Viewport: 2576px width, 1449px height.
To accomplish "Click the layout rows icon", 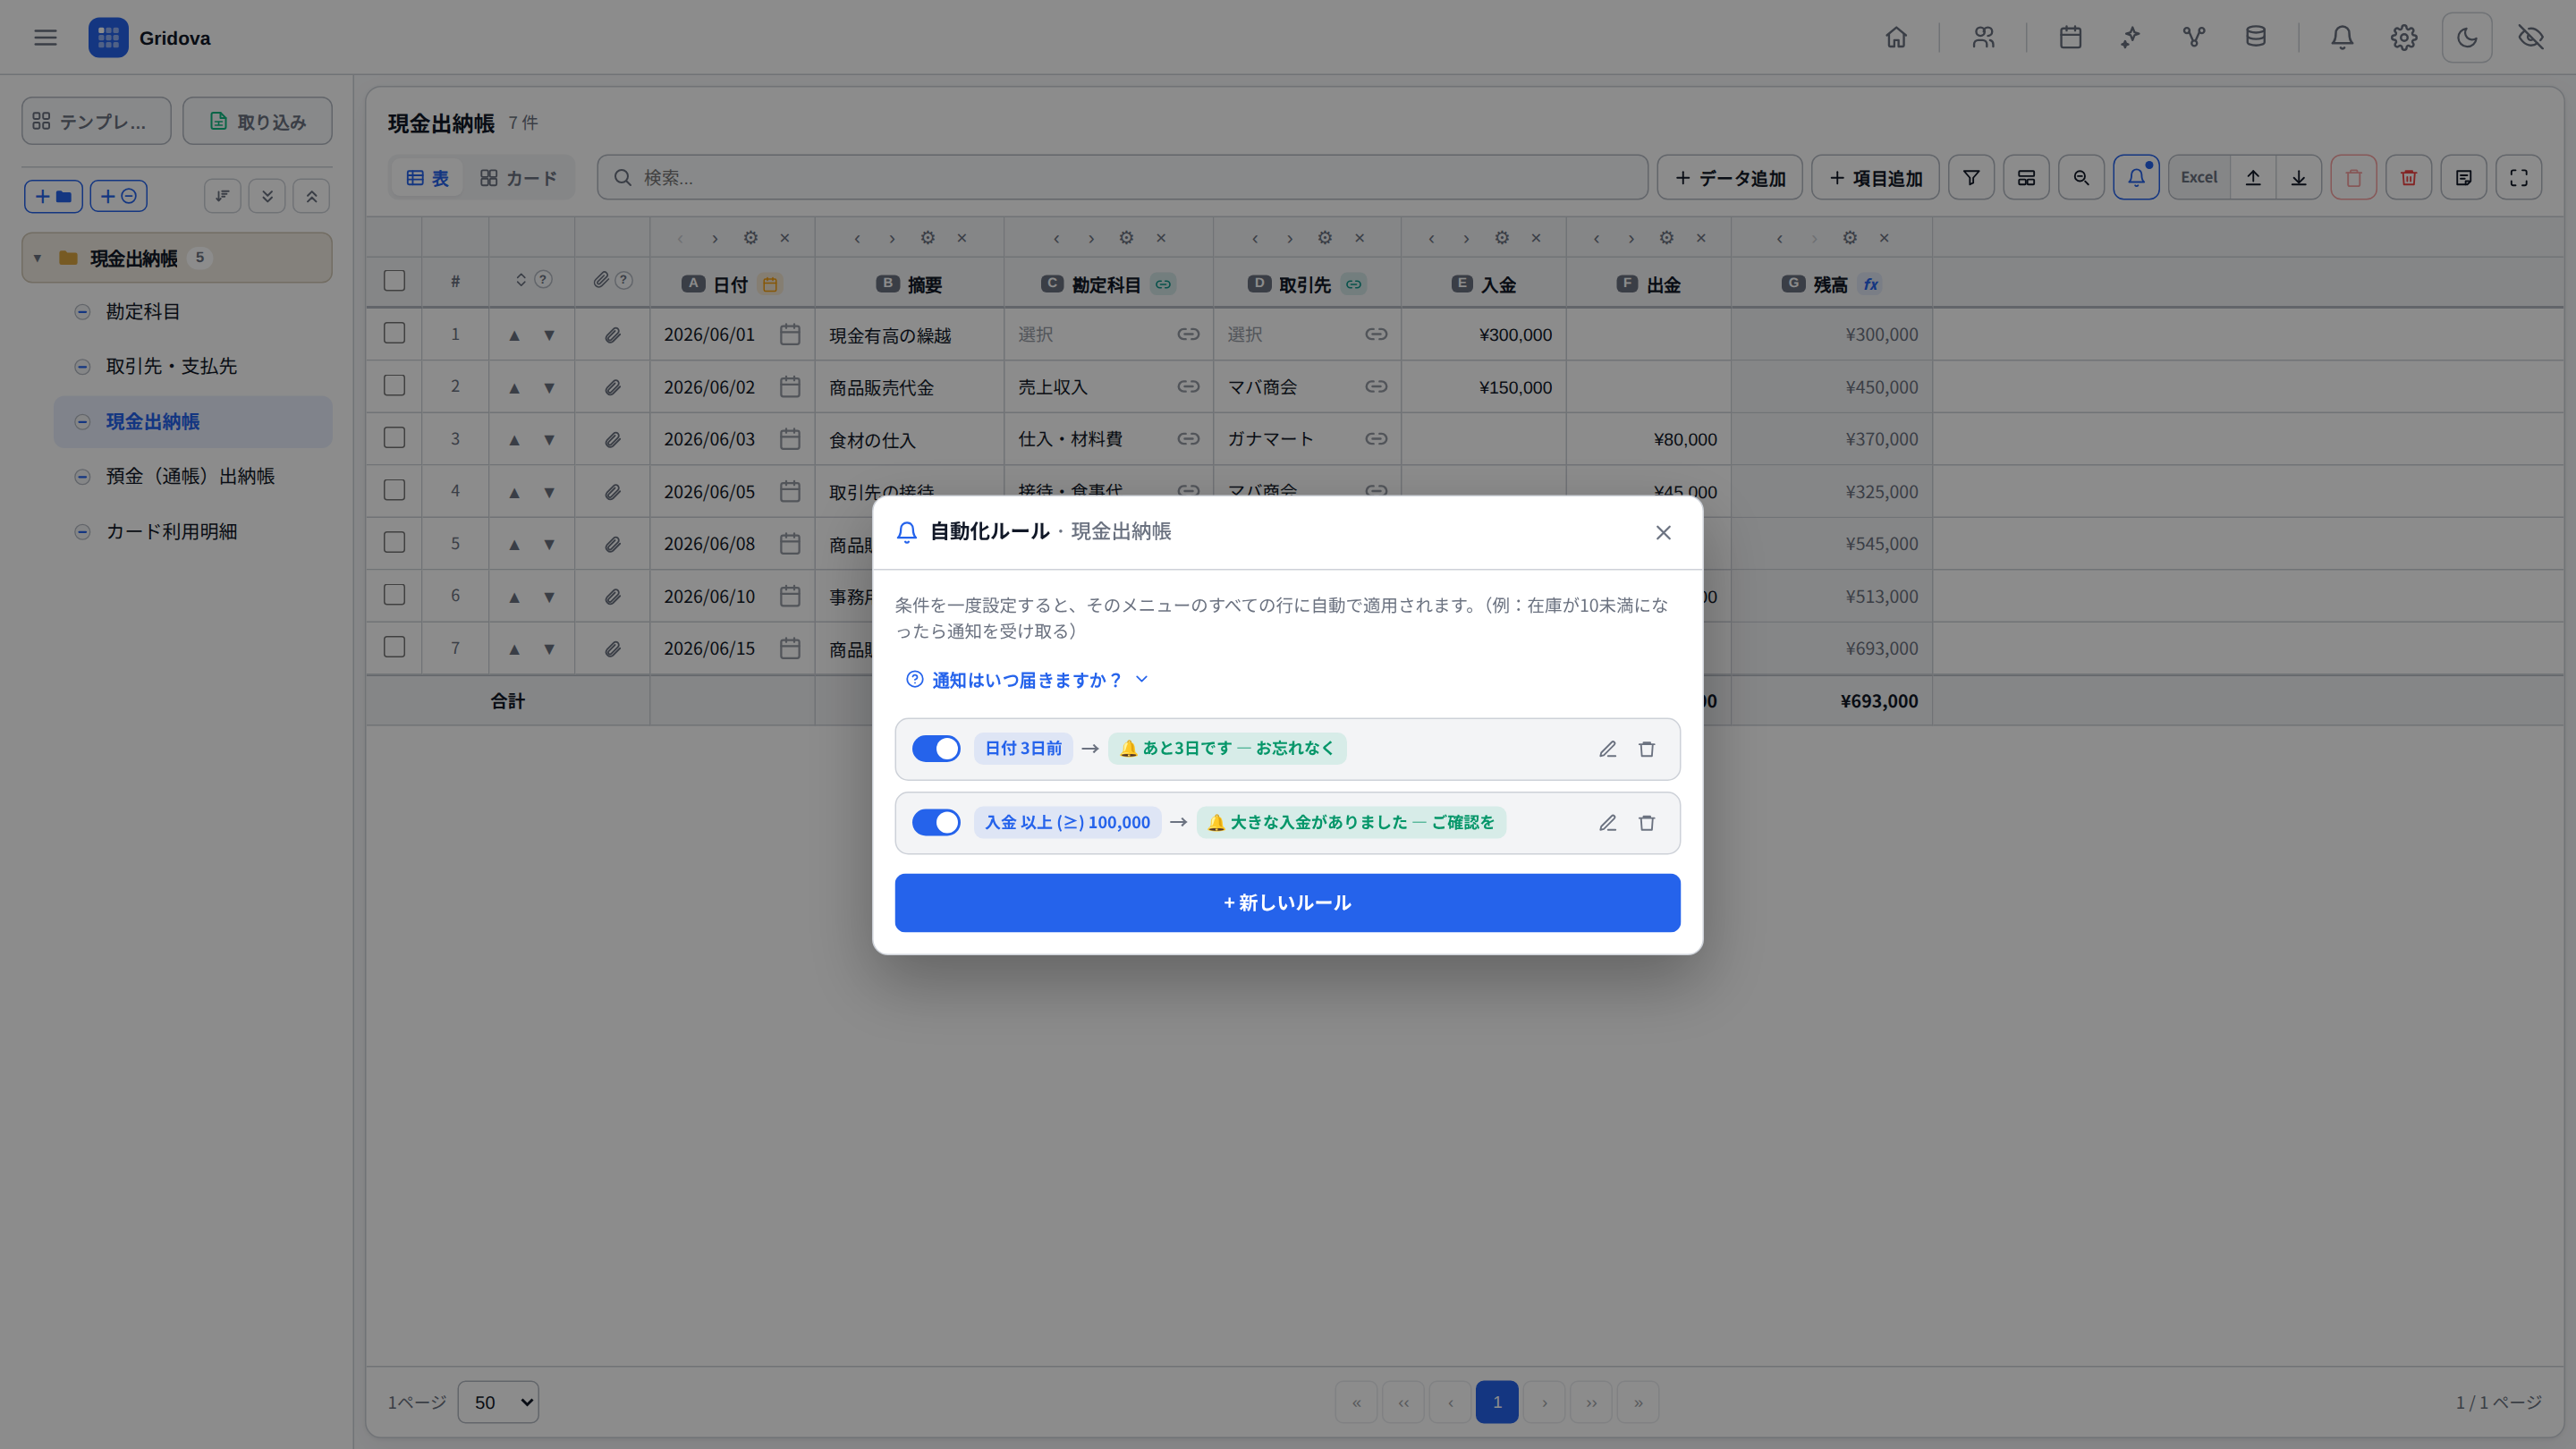I will point(2026,177).
